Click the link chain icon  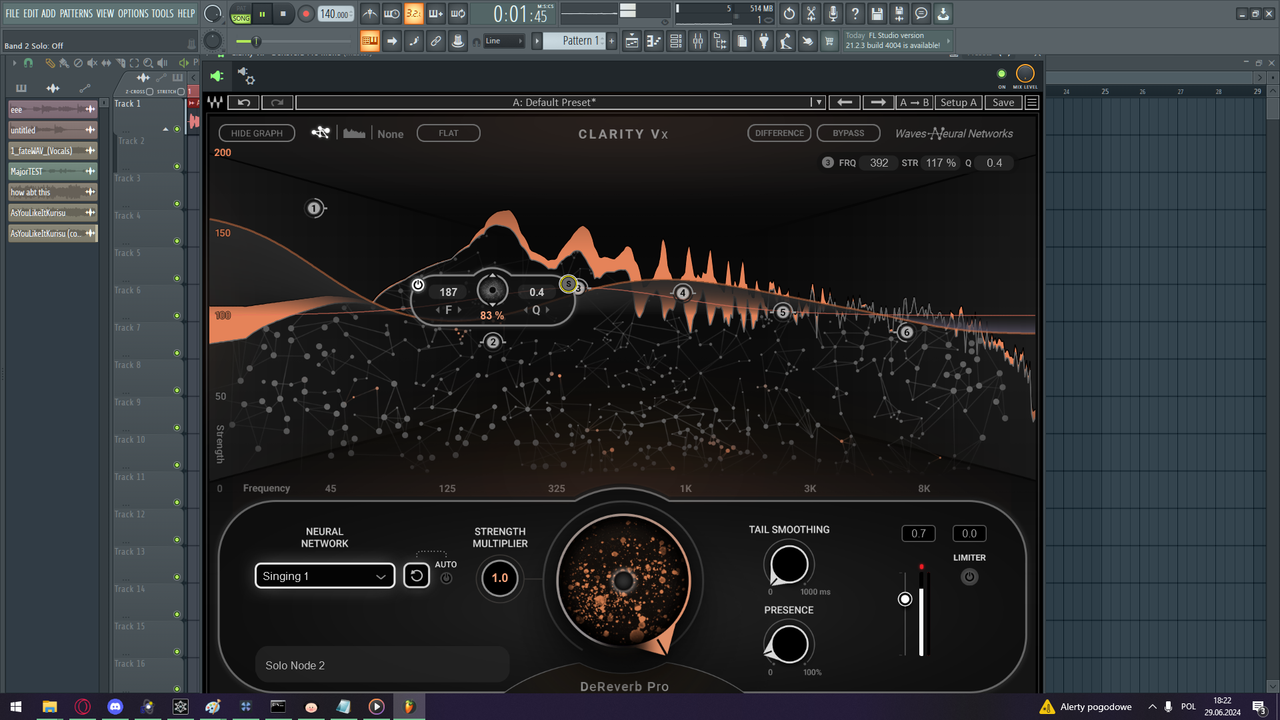436,41
